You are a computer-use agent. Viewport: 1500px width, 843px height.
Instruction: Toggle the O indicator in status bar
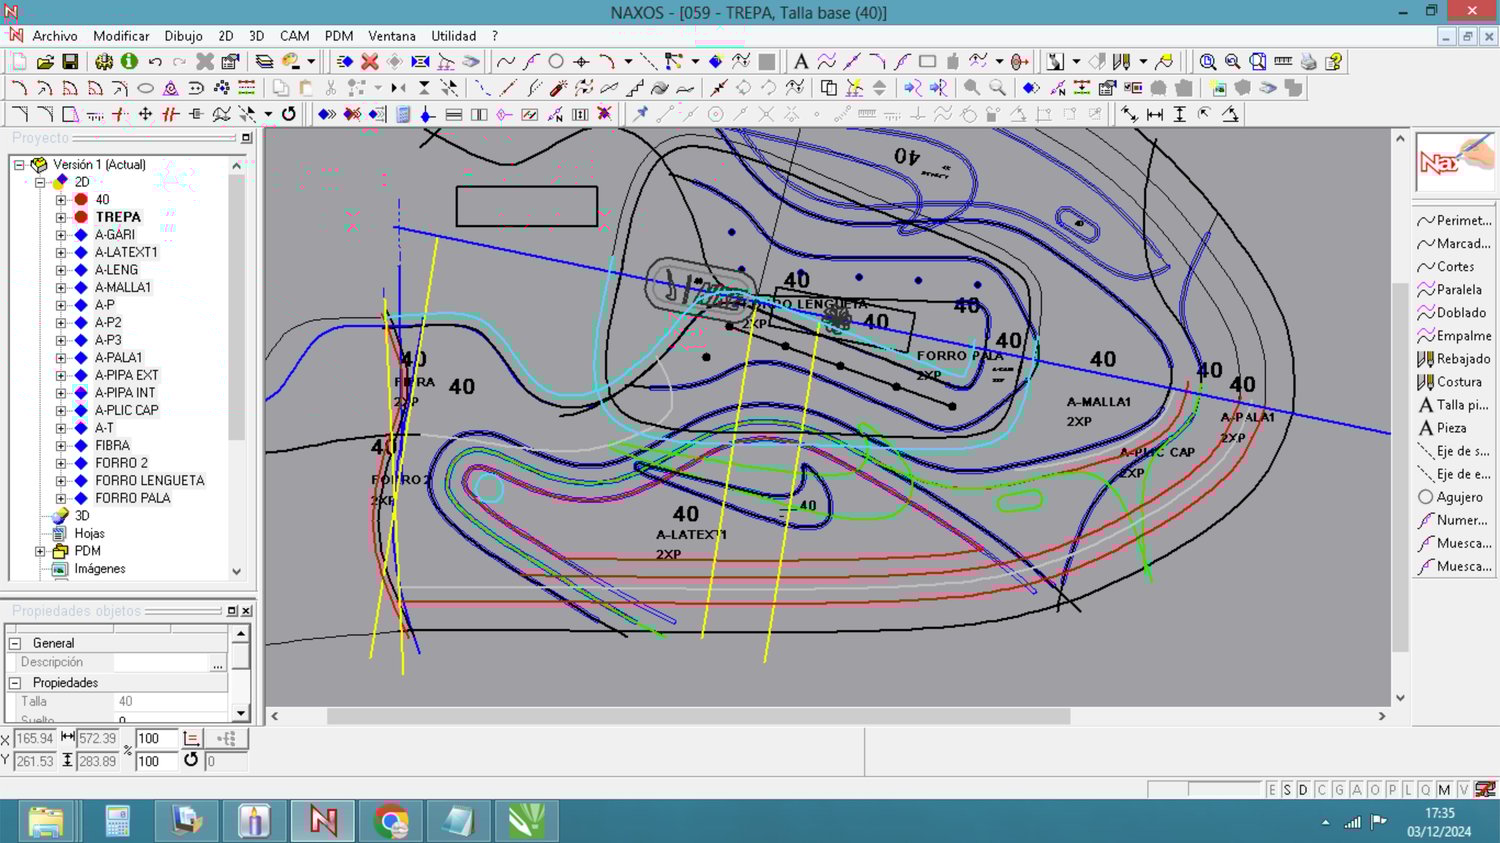click(x=1375, y=790)
